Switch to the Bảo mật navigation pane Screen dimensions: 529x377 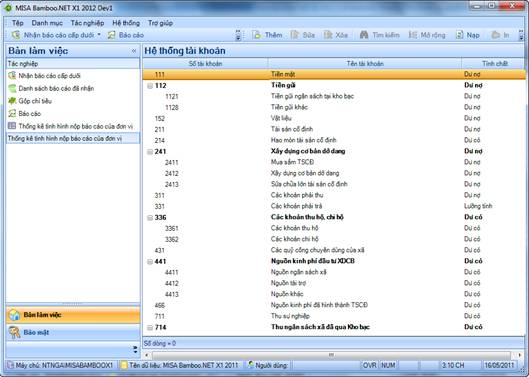pos(73,332)
